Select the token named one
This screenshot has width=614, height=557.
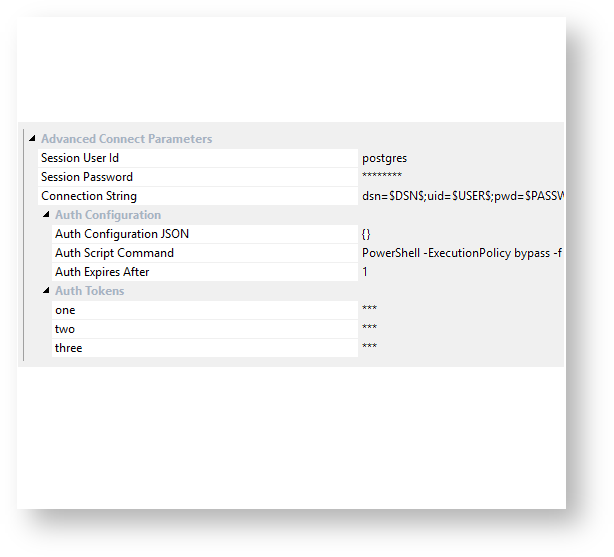tap(205, 310)
